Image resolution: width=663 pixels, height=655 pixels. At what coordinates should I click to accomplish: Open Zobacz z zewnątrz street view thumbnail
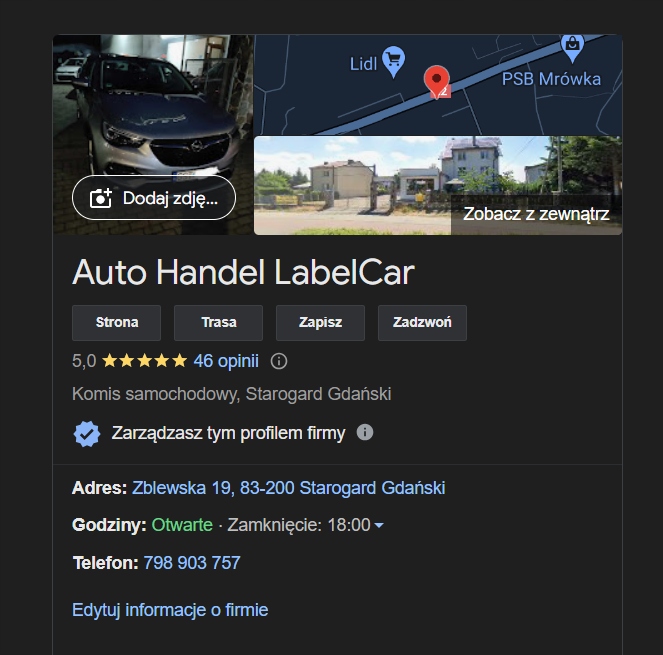tap(438, 185)
